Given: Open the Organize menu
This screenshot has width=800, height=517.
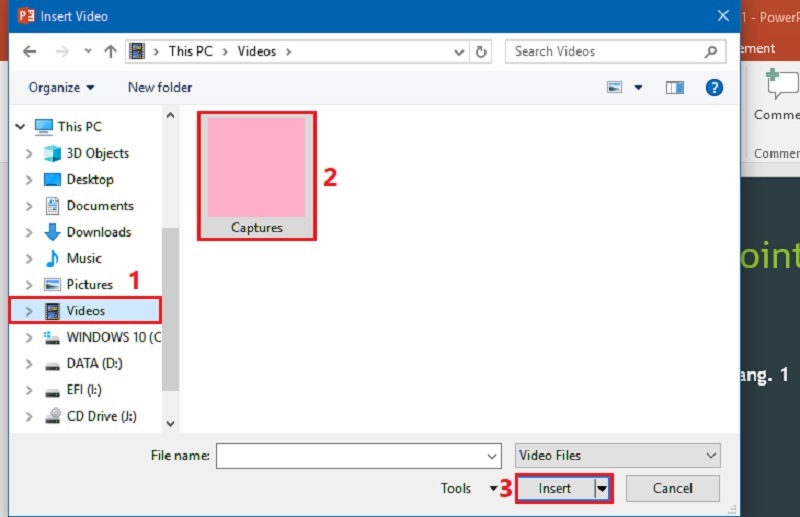Looking at the screenshot, I should (x=61, y=87).
